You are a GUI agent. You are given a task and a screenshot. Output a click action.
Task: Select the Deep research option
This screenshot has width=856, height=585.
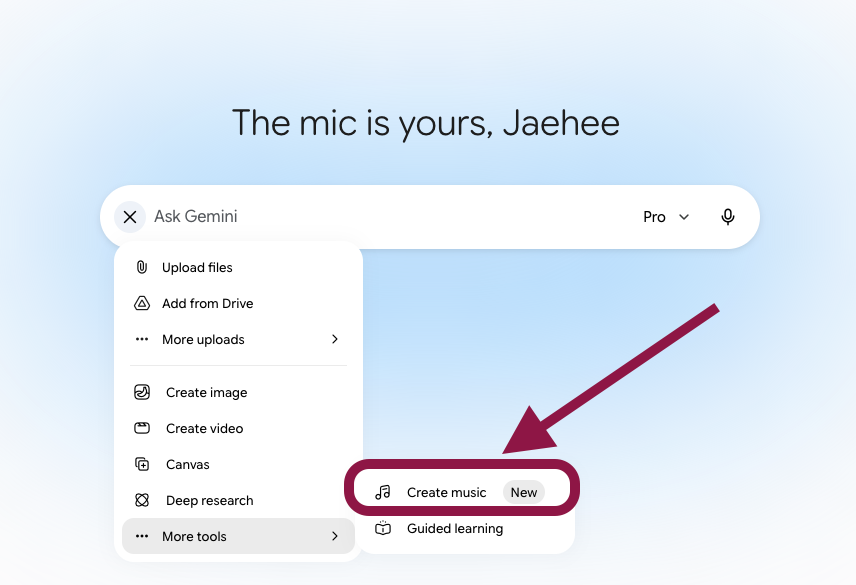coord(238,500)
